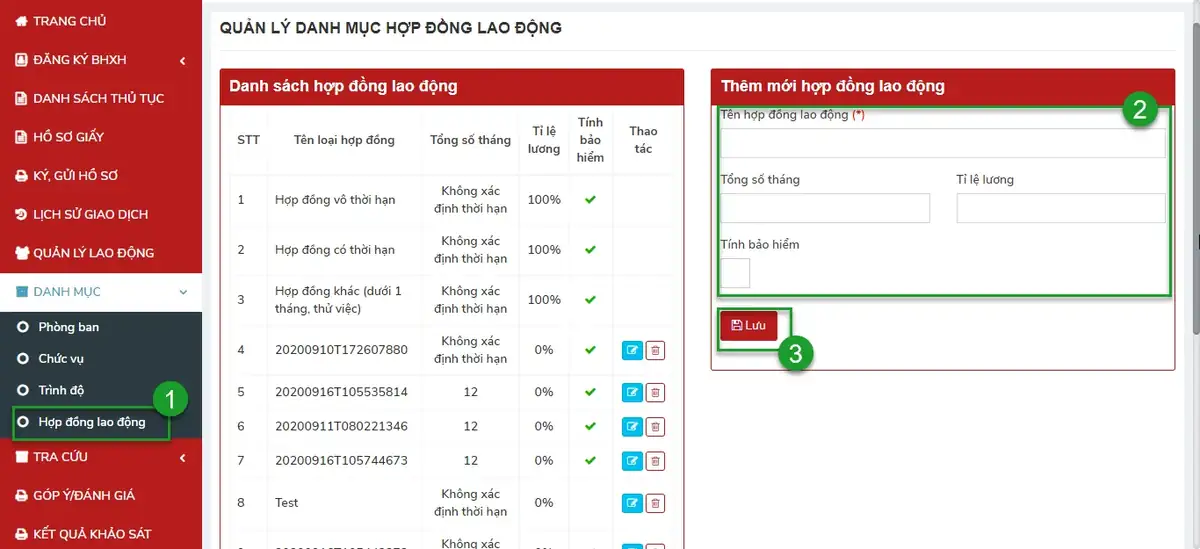Delete the contract 20200916T105744673 row
This screenshot has width=1200, height=549.
coord(655,460)
